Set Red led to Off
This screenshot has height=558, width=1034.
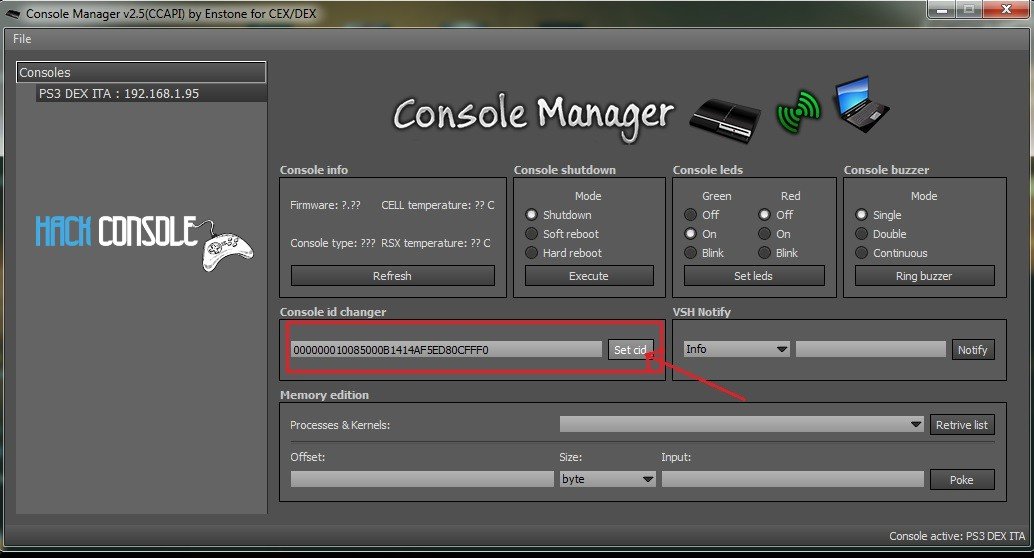click(x=764, y=214)
